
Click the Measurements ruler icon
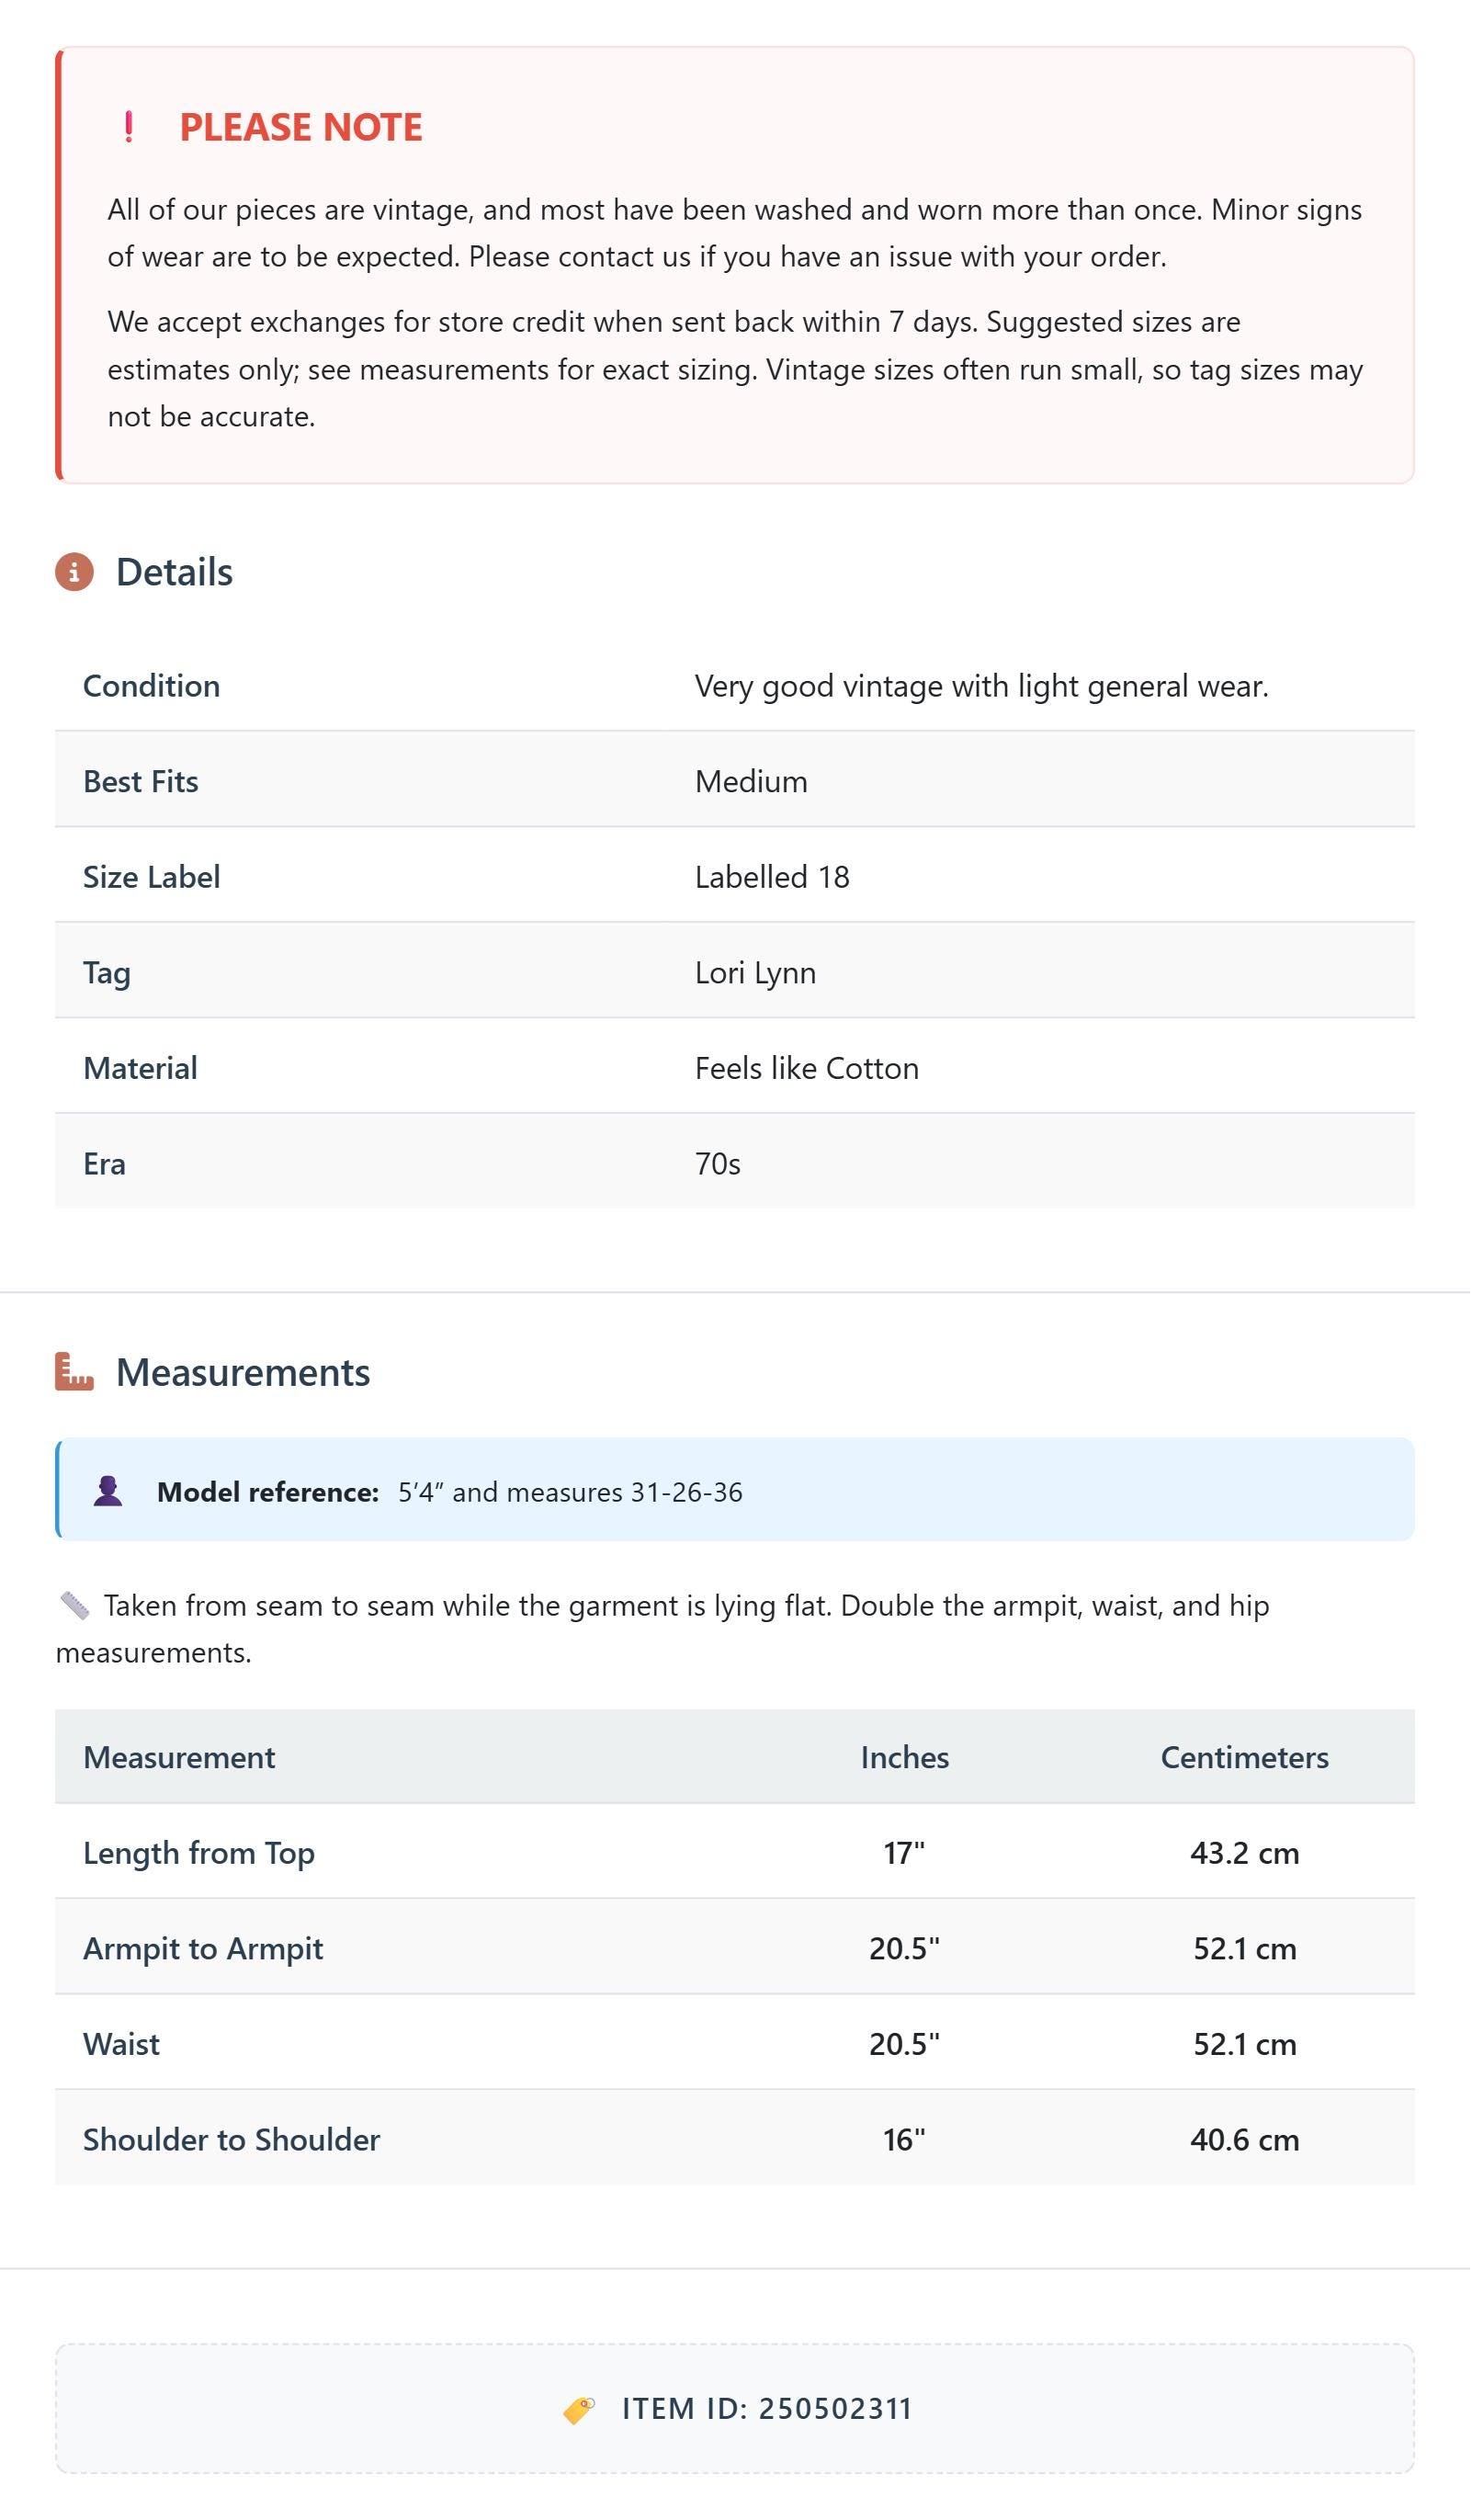(x=74, y=1373)
